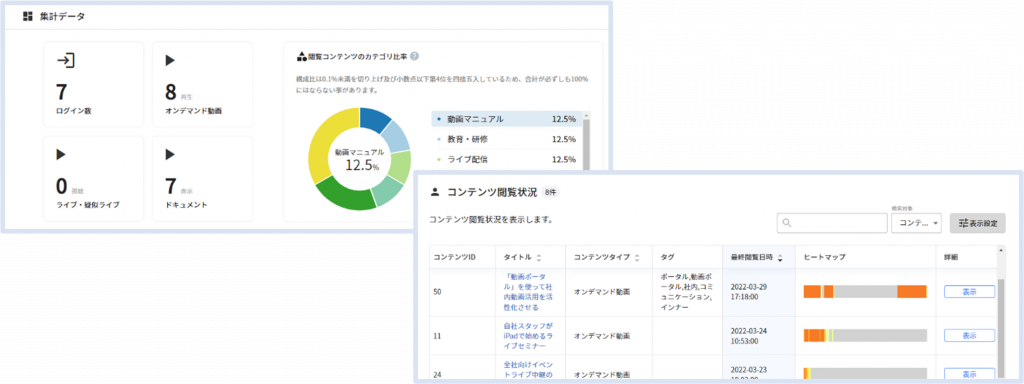
Task: Open the 「動画ポータル」を使って社内動画活用 title link
Action: [x=529, y=292]
